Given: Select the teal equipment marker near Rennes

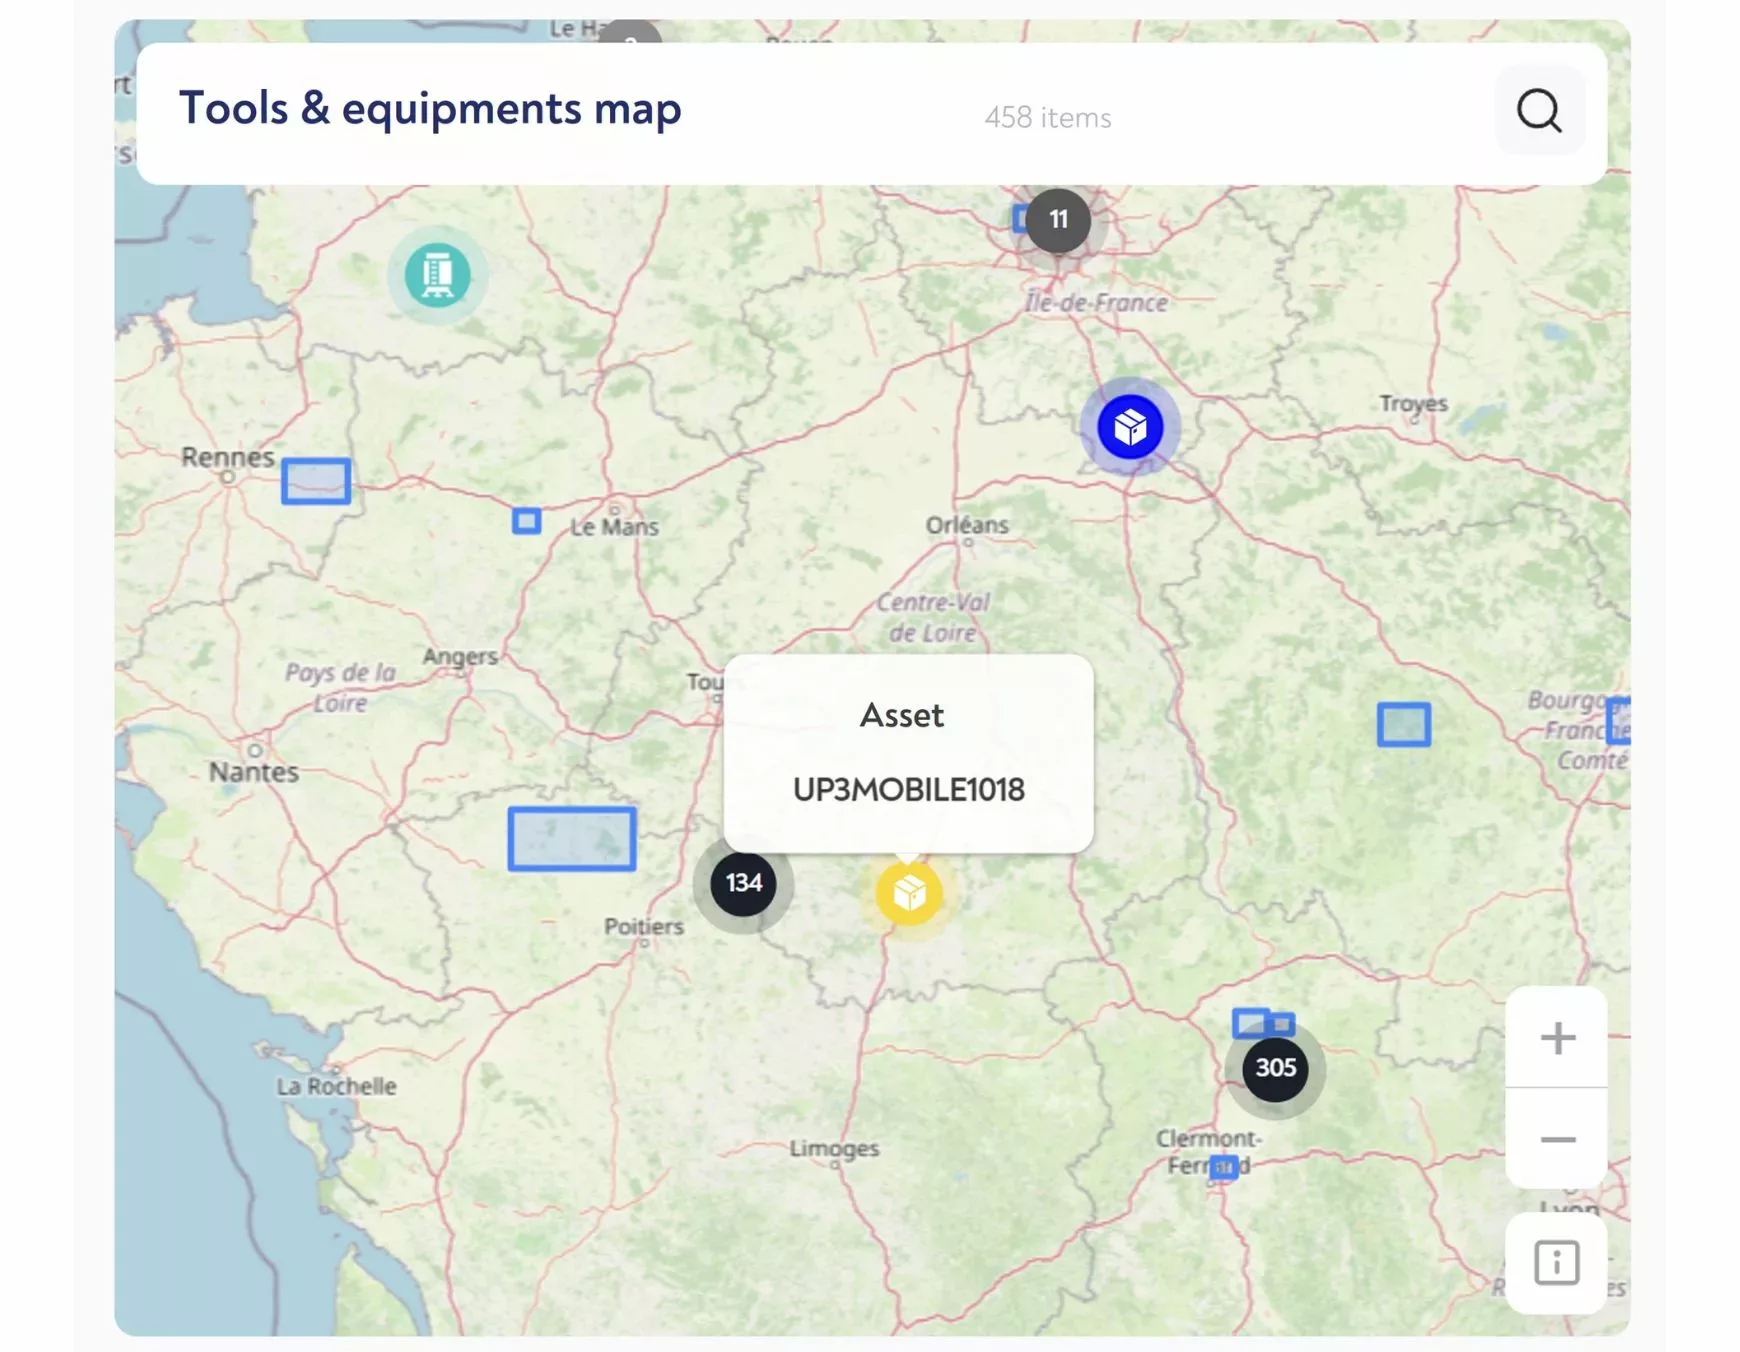Looking at the screenshot, I should click(437, 274).
